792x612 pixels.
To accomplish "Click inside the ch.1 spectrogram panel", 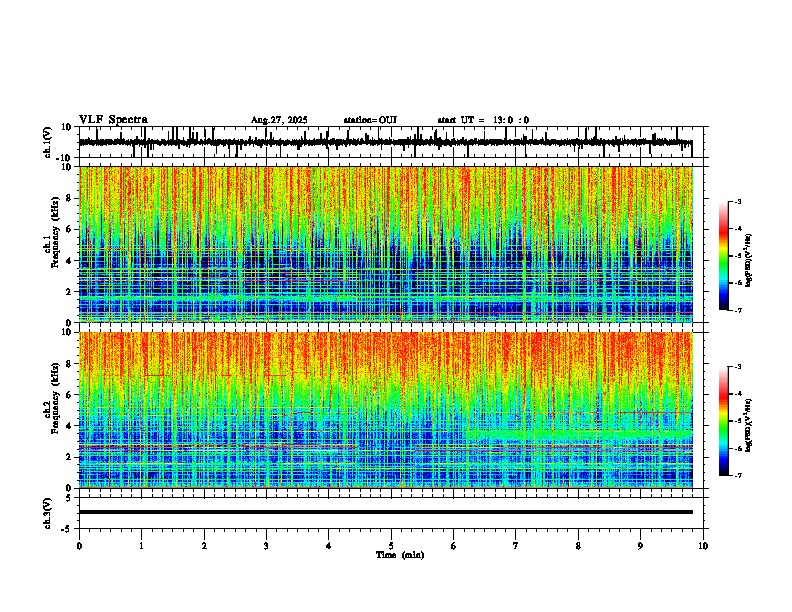I will (385, 244).
